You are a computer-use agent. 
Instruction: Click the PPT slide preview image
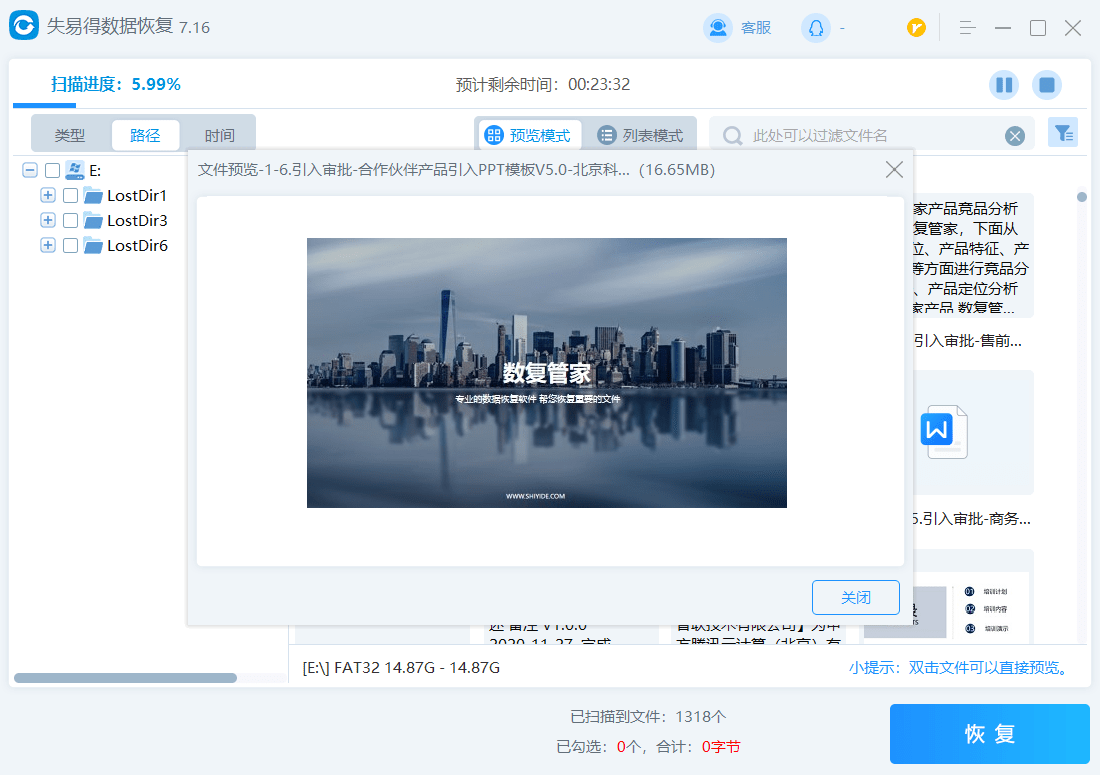(546, 372)
